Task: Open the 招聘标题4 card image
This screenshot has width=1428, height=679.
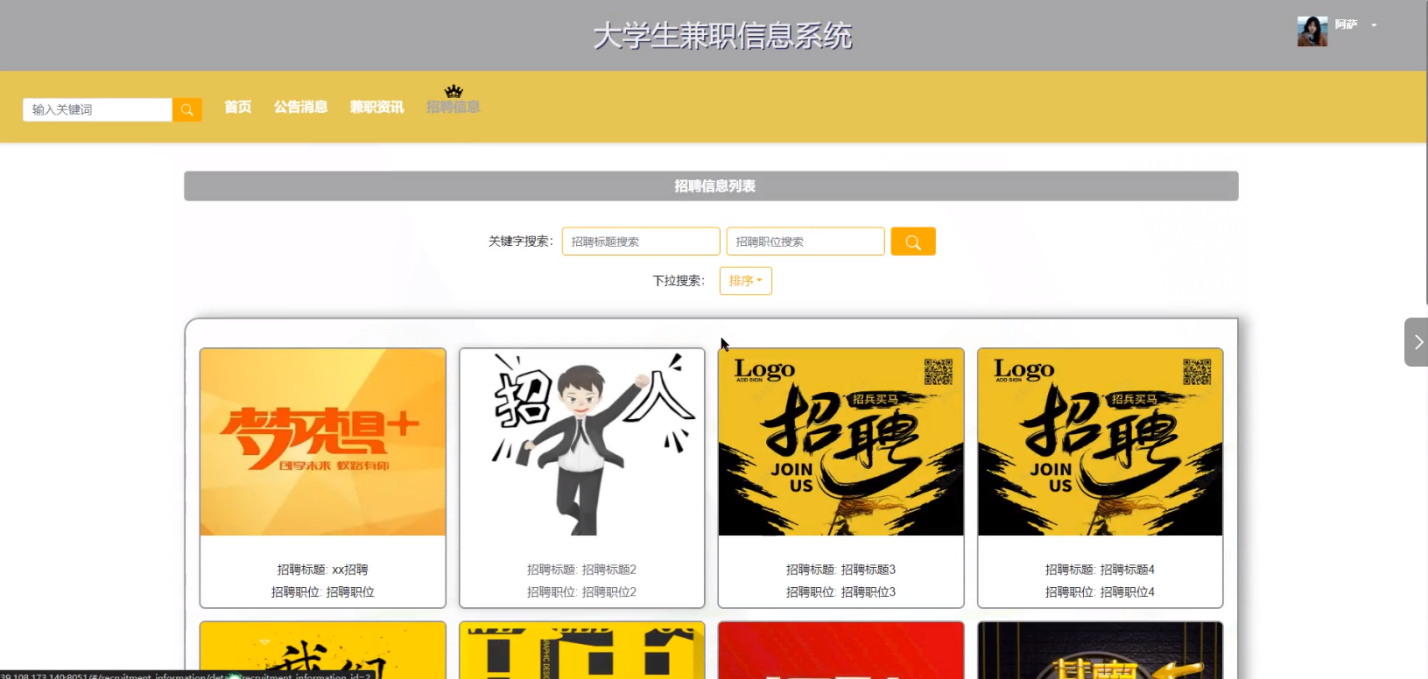Action: pyautogui.click(x=1100, y=442)
